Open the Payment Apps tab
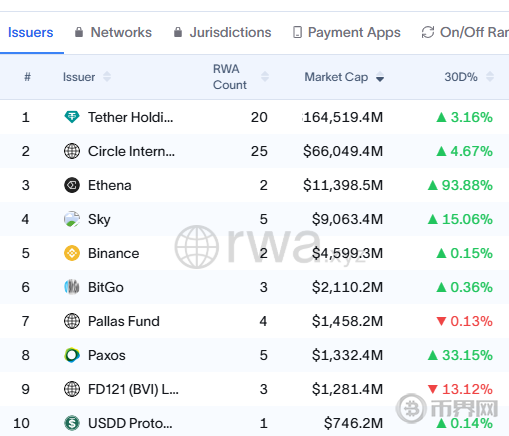Image resolution: width=509 pixels, height=436 pixels. pyautogui.click(x=354, y=33)
